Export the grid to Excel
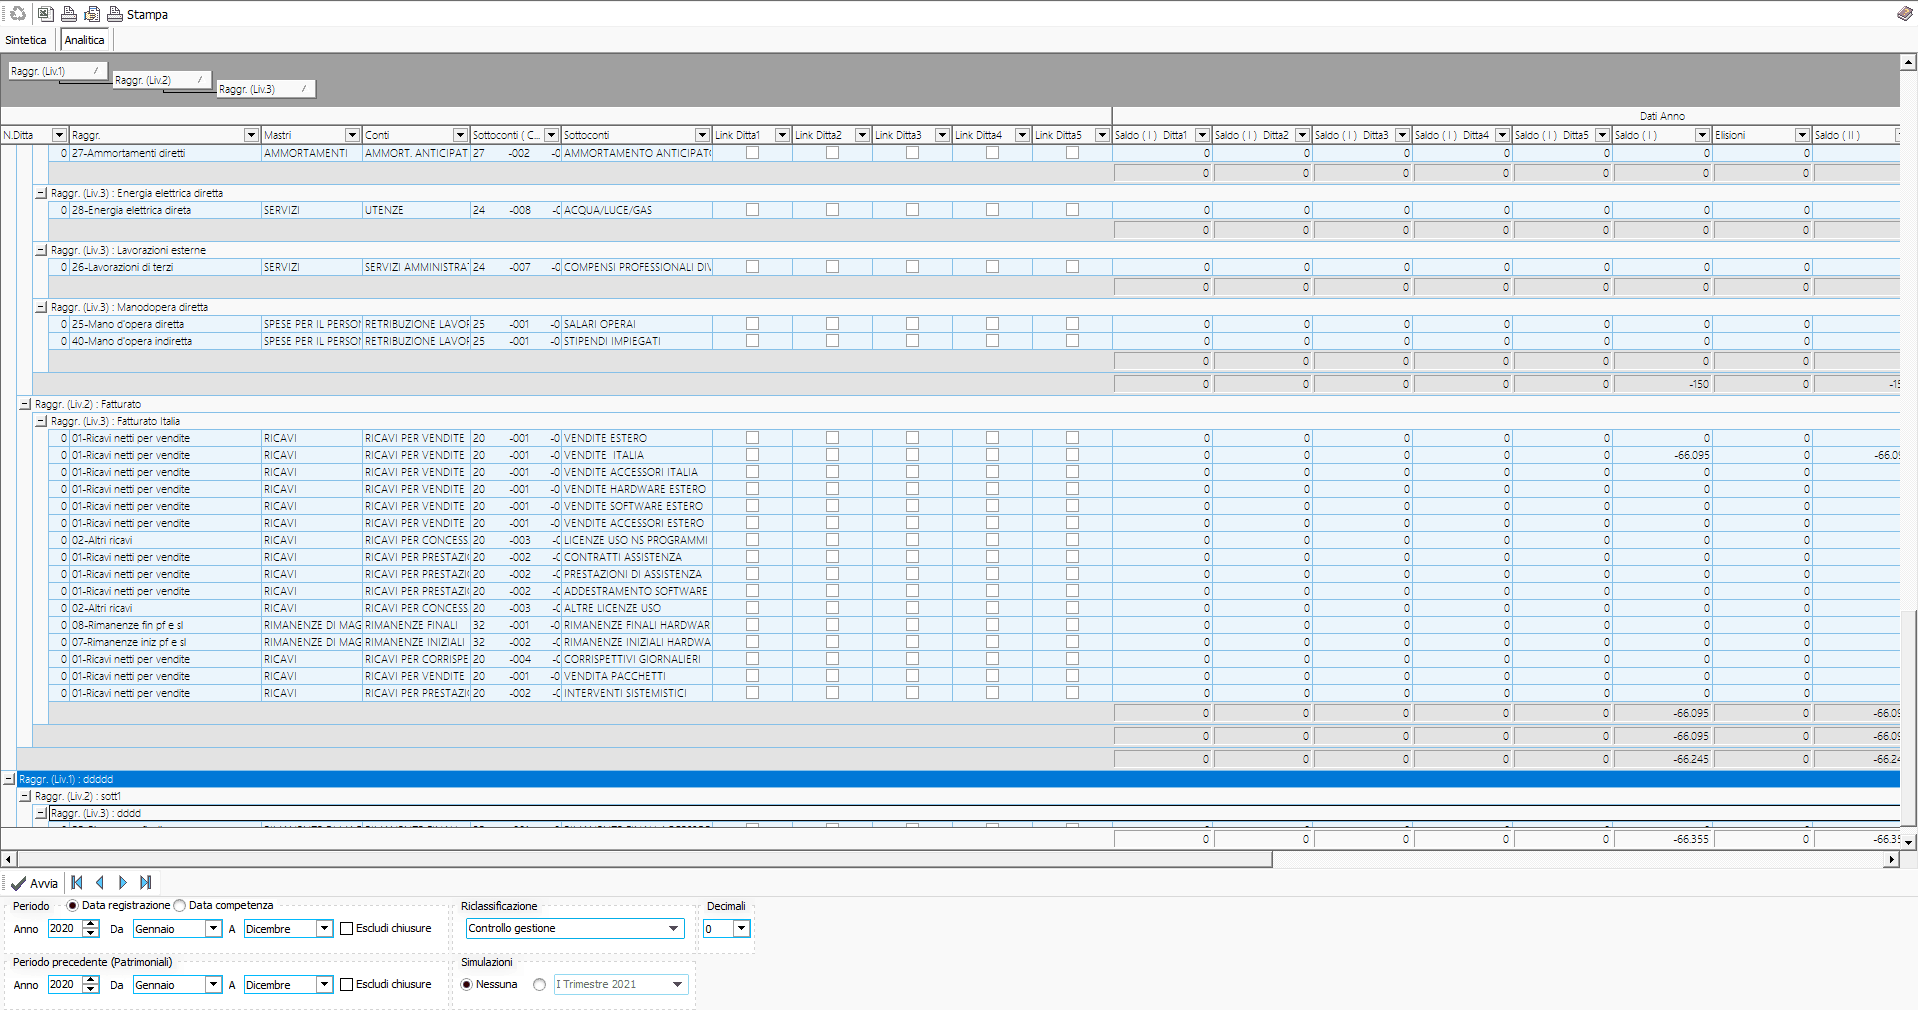This screenshot has width=1918, height=1010. point(45,14)
